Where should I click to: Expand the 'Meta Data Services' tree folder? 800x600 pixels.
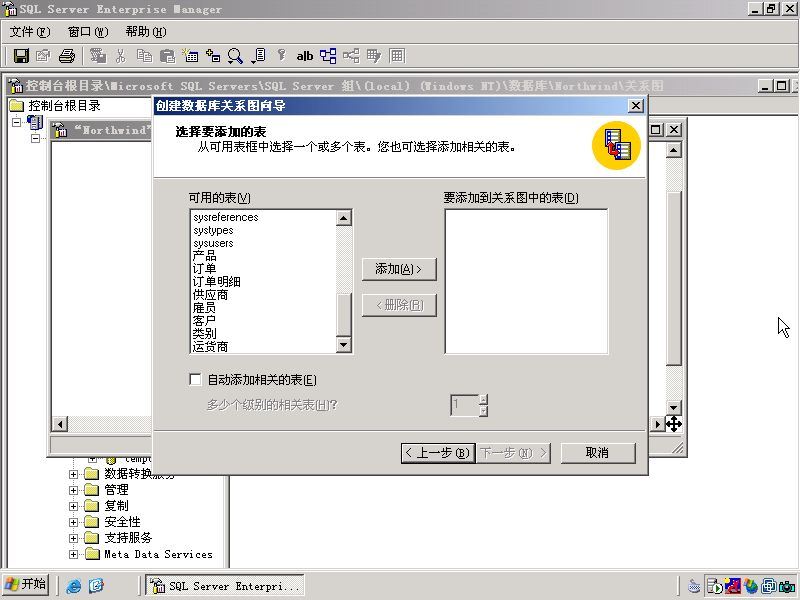coord(73,554)
